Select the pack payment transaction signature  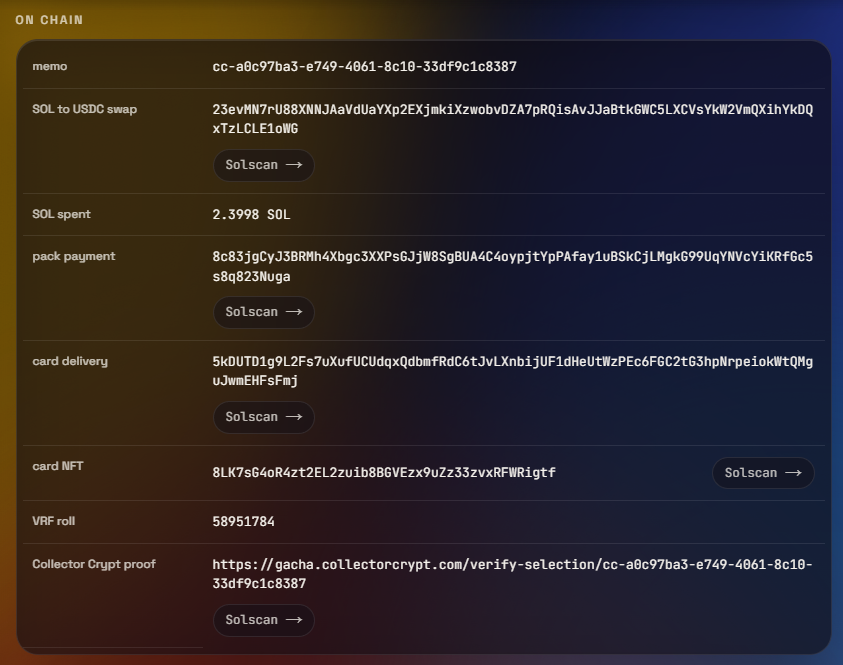[x=512, y=267]
